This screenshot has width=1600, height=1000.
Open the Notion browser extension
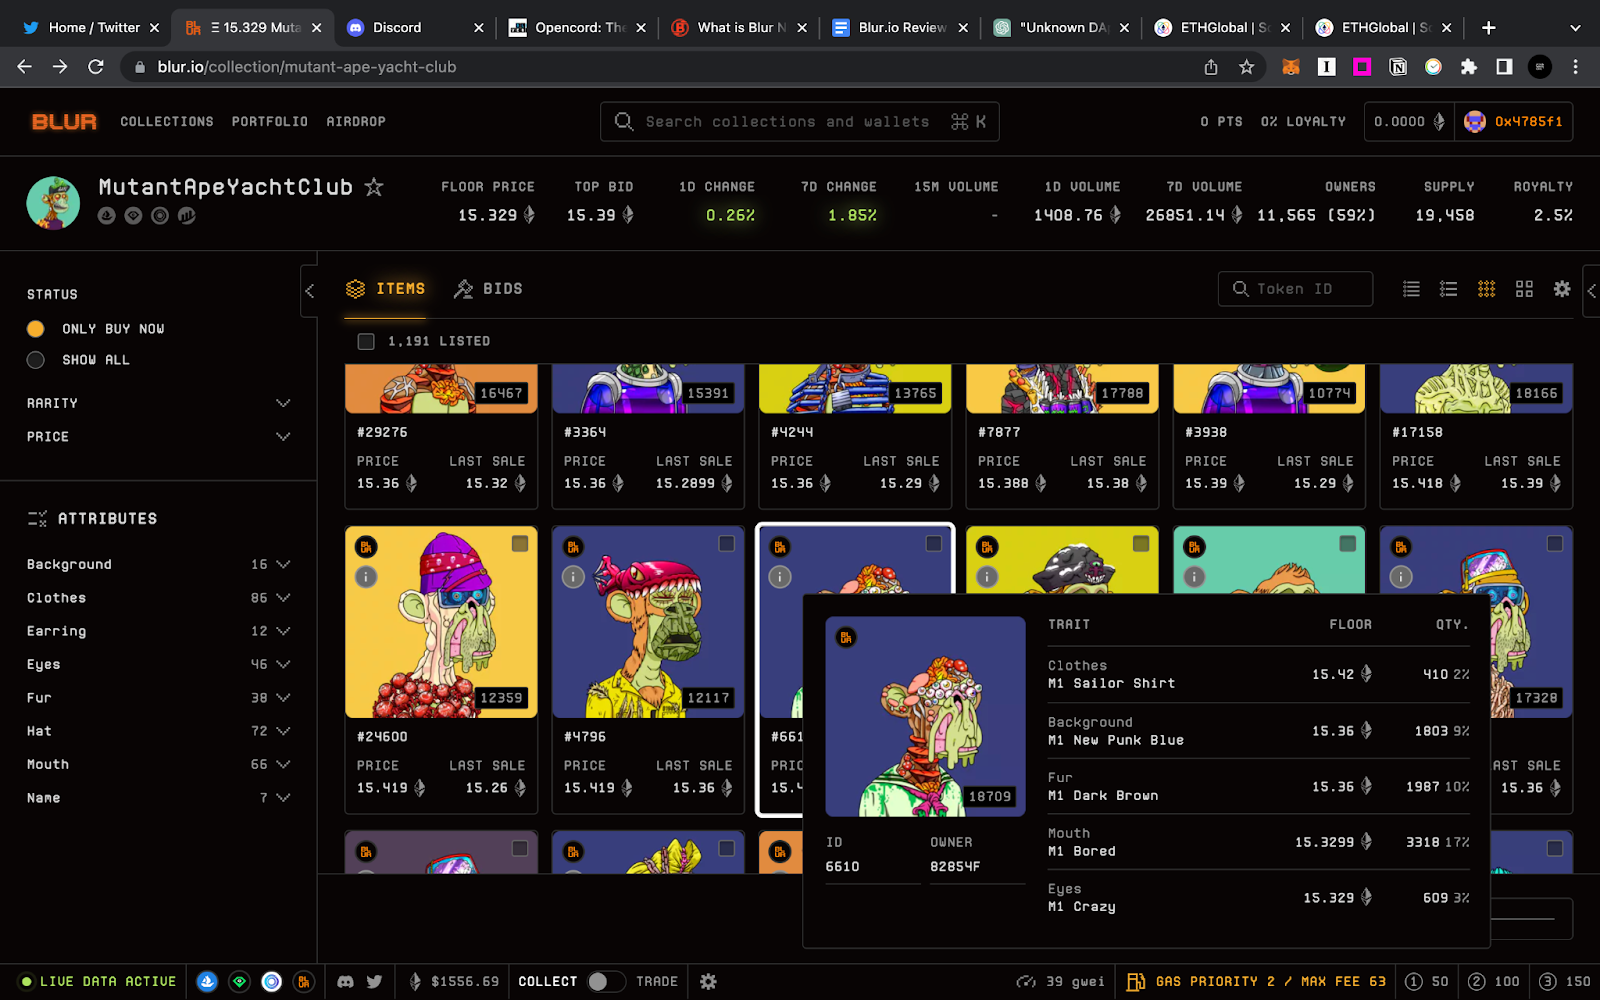[x=1398, y=67]
